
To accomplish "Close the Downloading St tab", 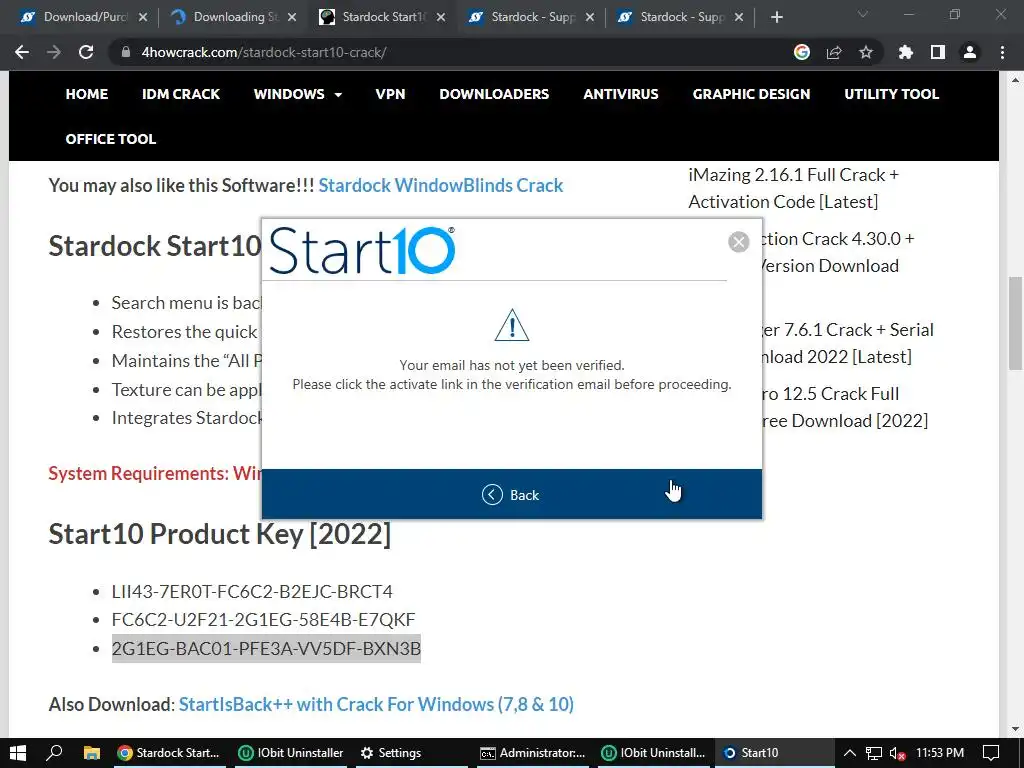I will click(x=292, y=17).
